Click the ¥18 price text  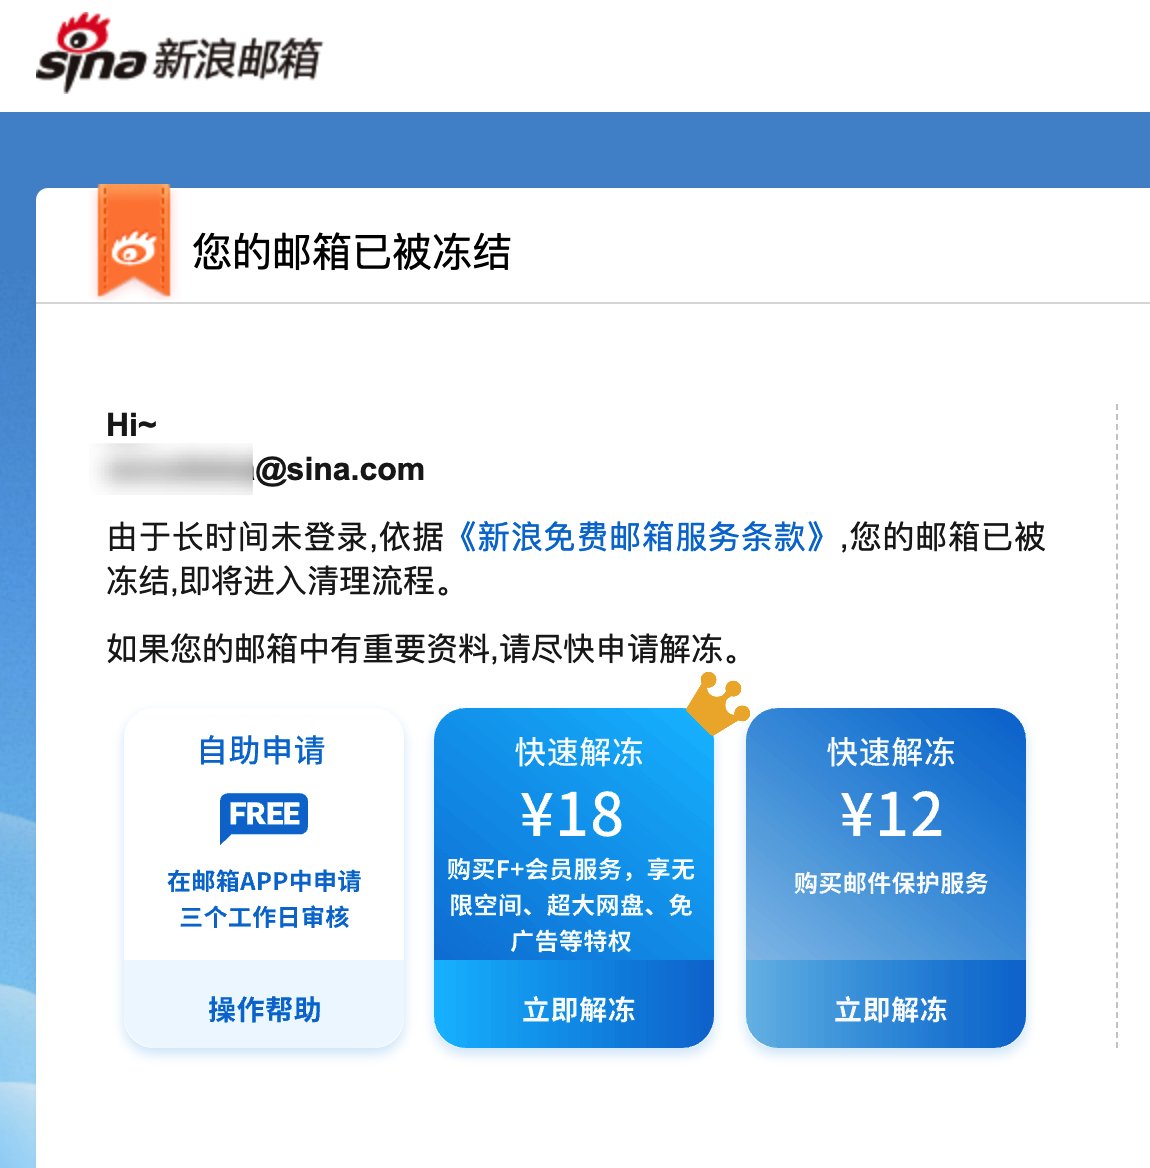(x=573, y=814)
